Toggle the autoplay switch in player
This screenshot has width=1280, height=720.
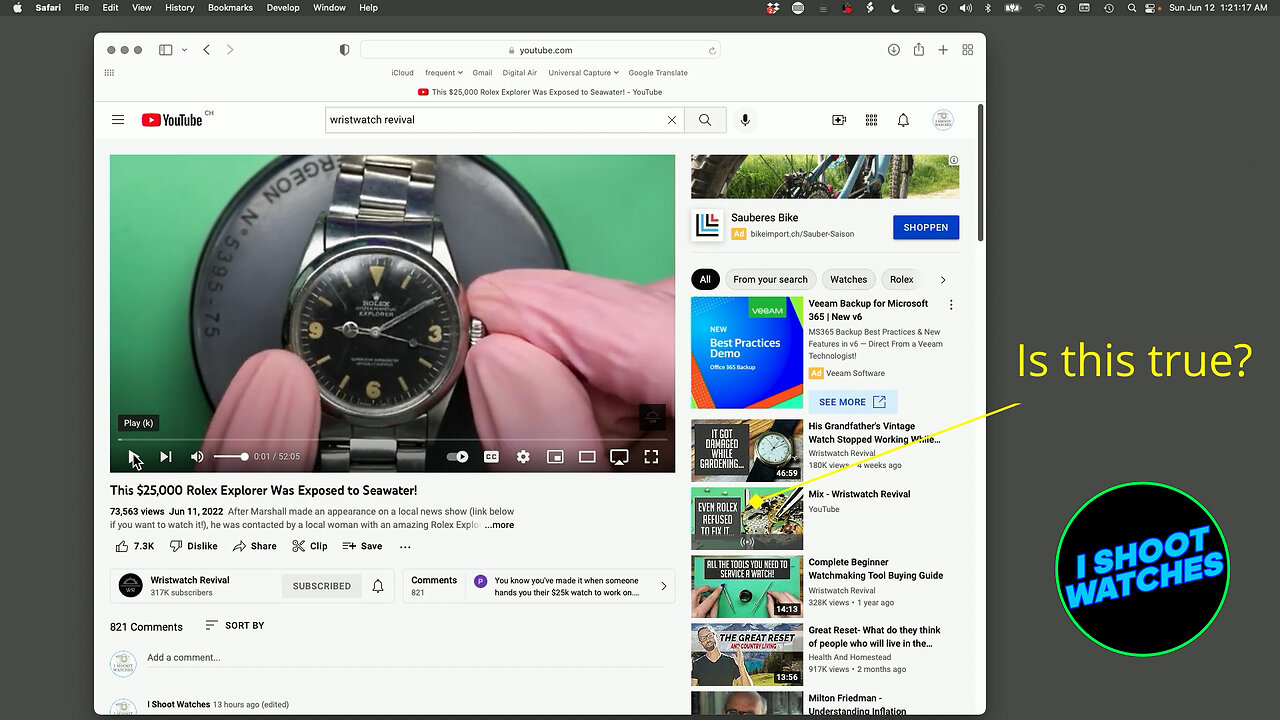point(457,457)
